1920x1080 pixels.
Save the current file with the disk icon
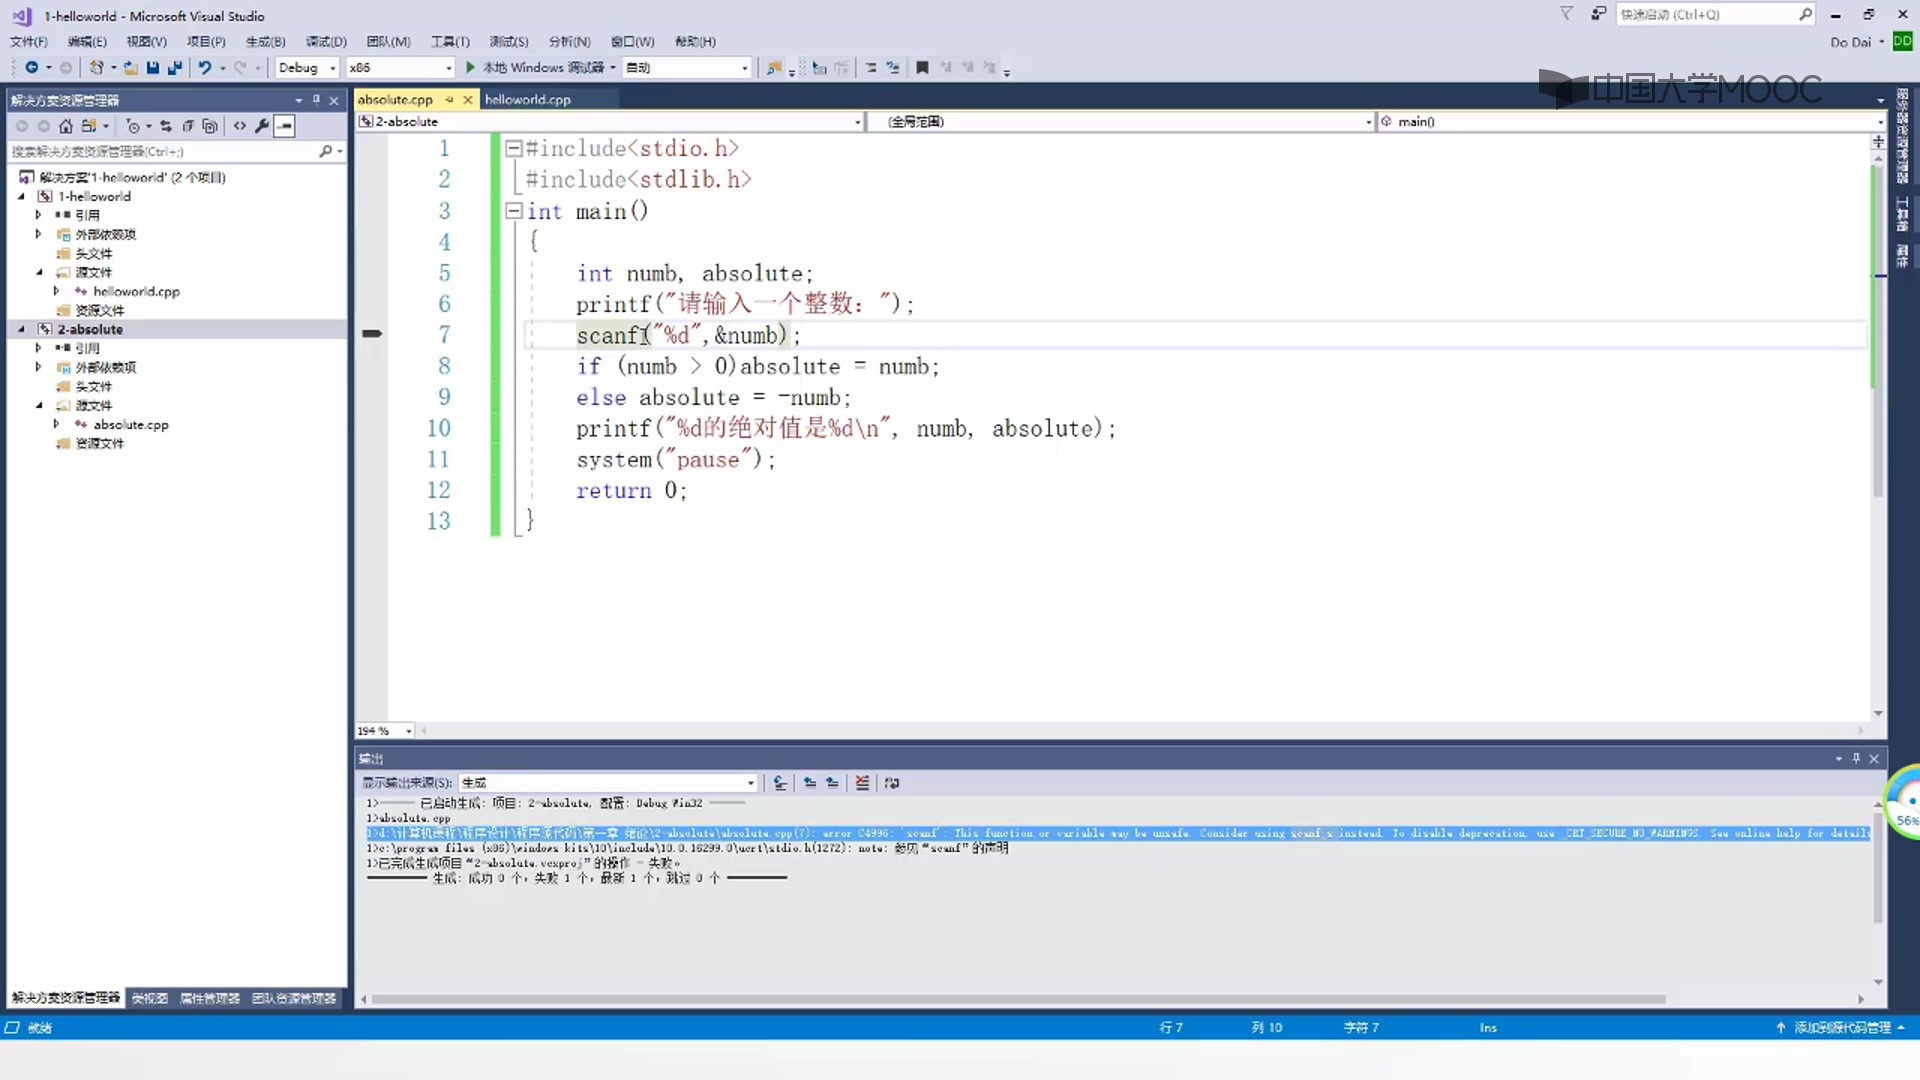pos(152,67)
